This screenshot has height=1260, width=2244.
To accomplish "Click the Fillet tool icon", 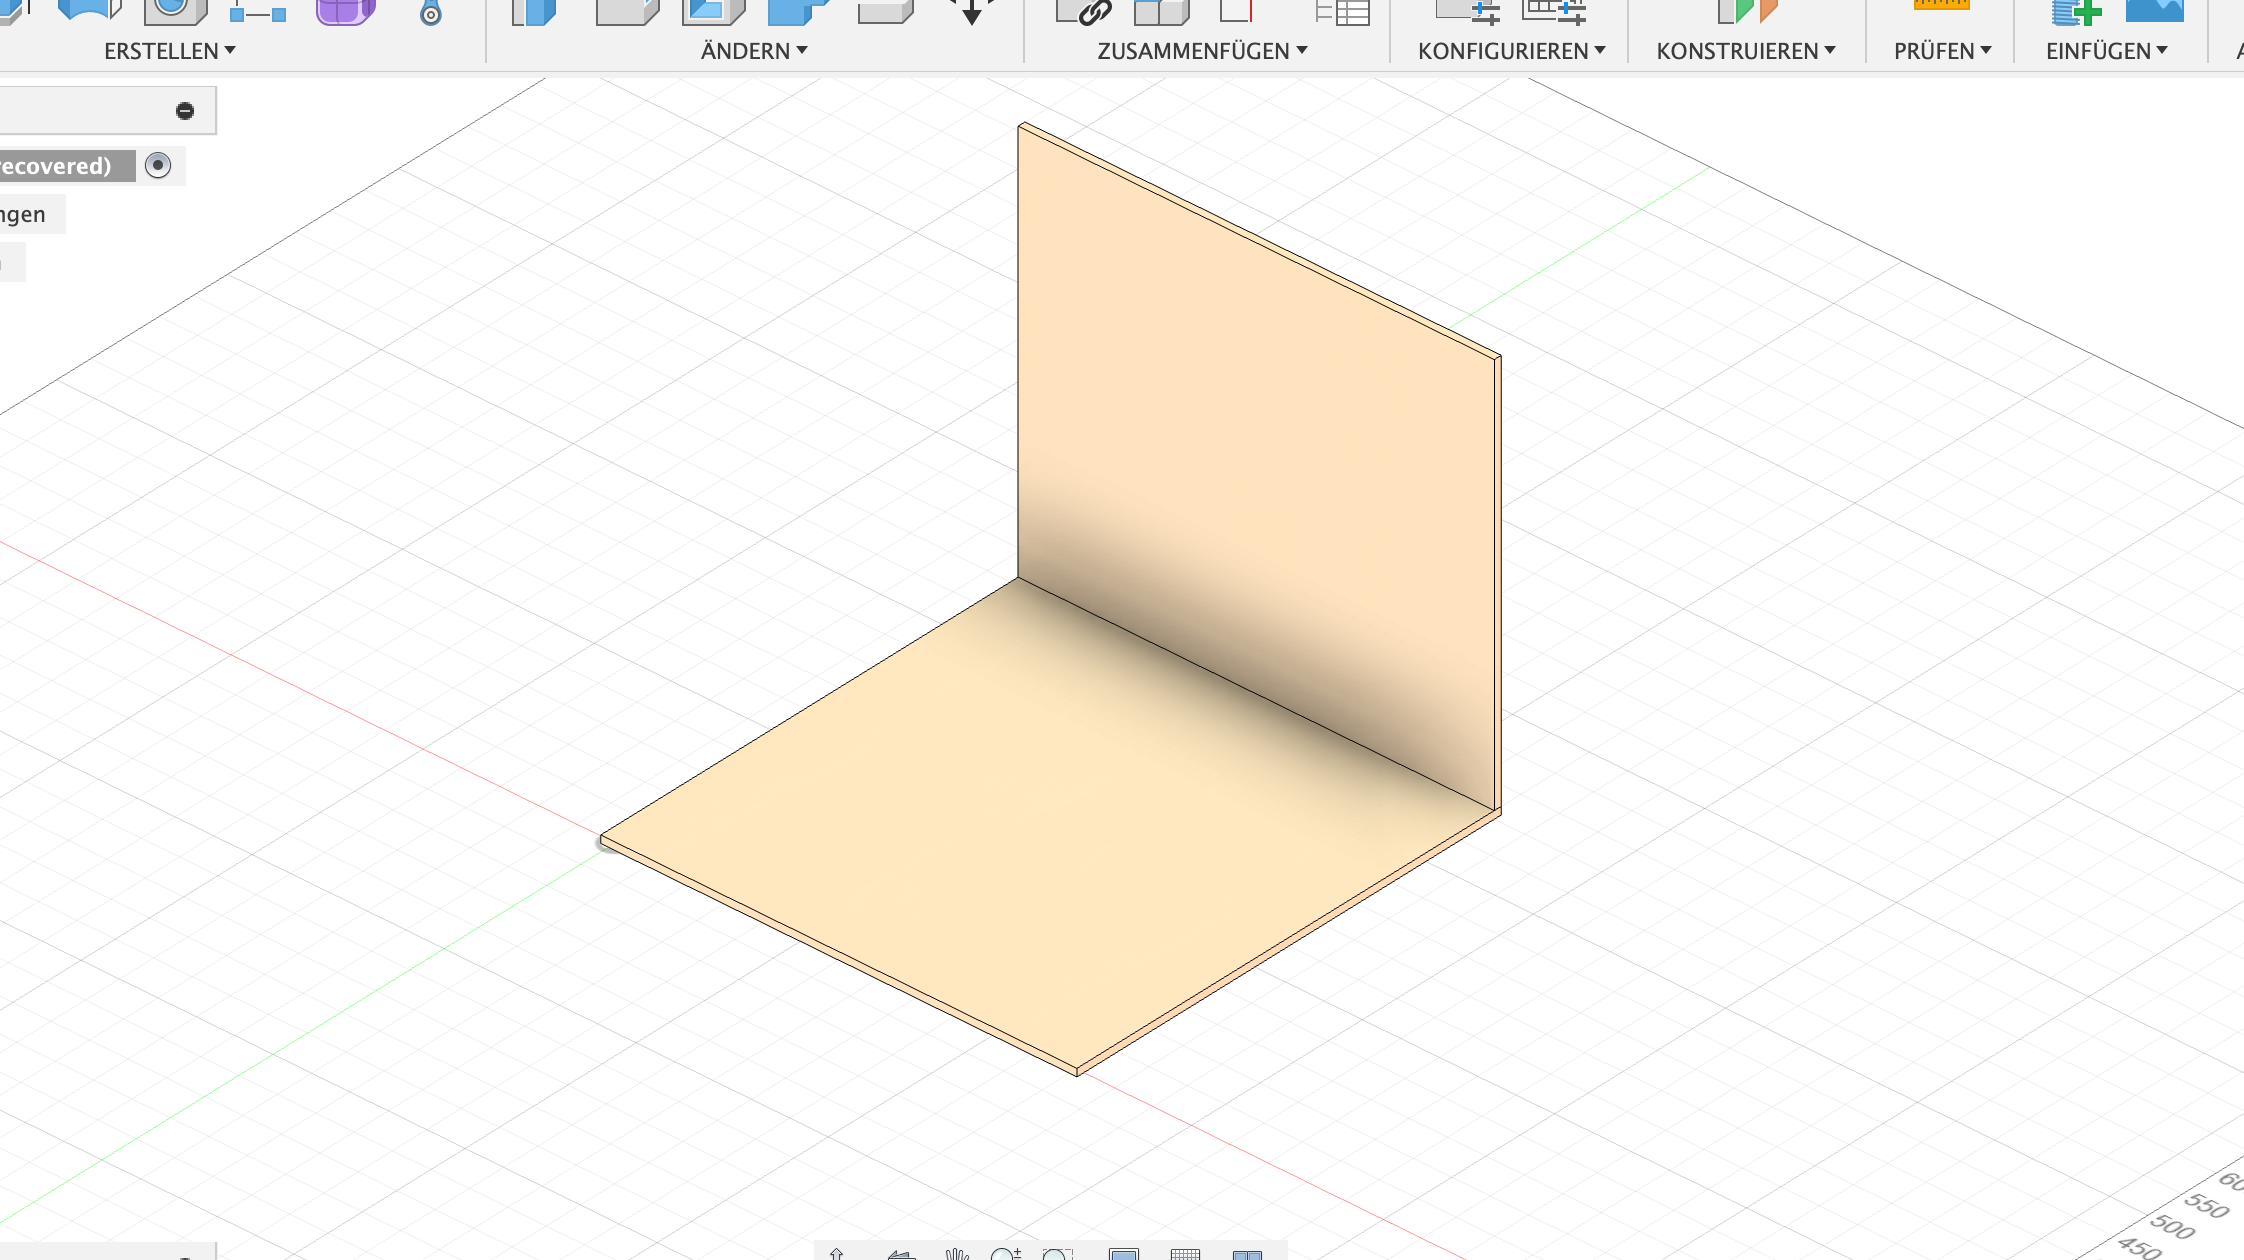I will coord(627,11).
